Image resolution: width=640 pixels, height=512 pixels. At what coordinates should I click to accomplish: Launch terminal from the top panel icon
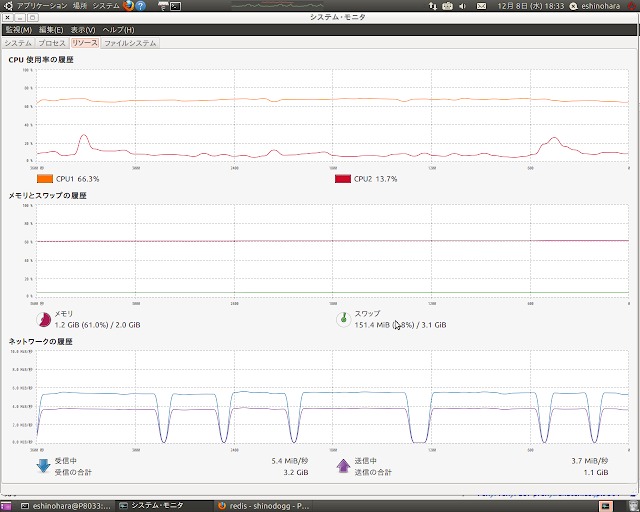(x=176, y=6)
